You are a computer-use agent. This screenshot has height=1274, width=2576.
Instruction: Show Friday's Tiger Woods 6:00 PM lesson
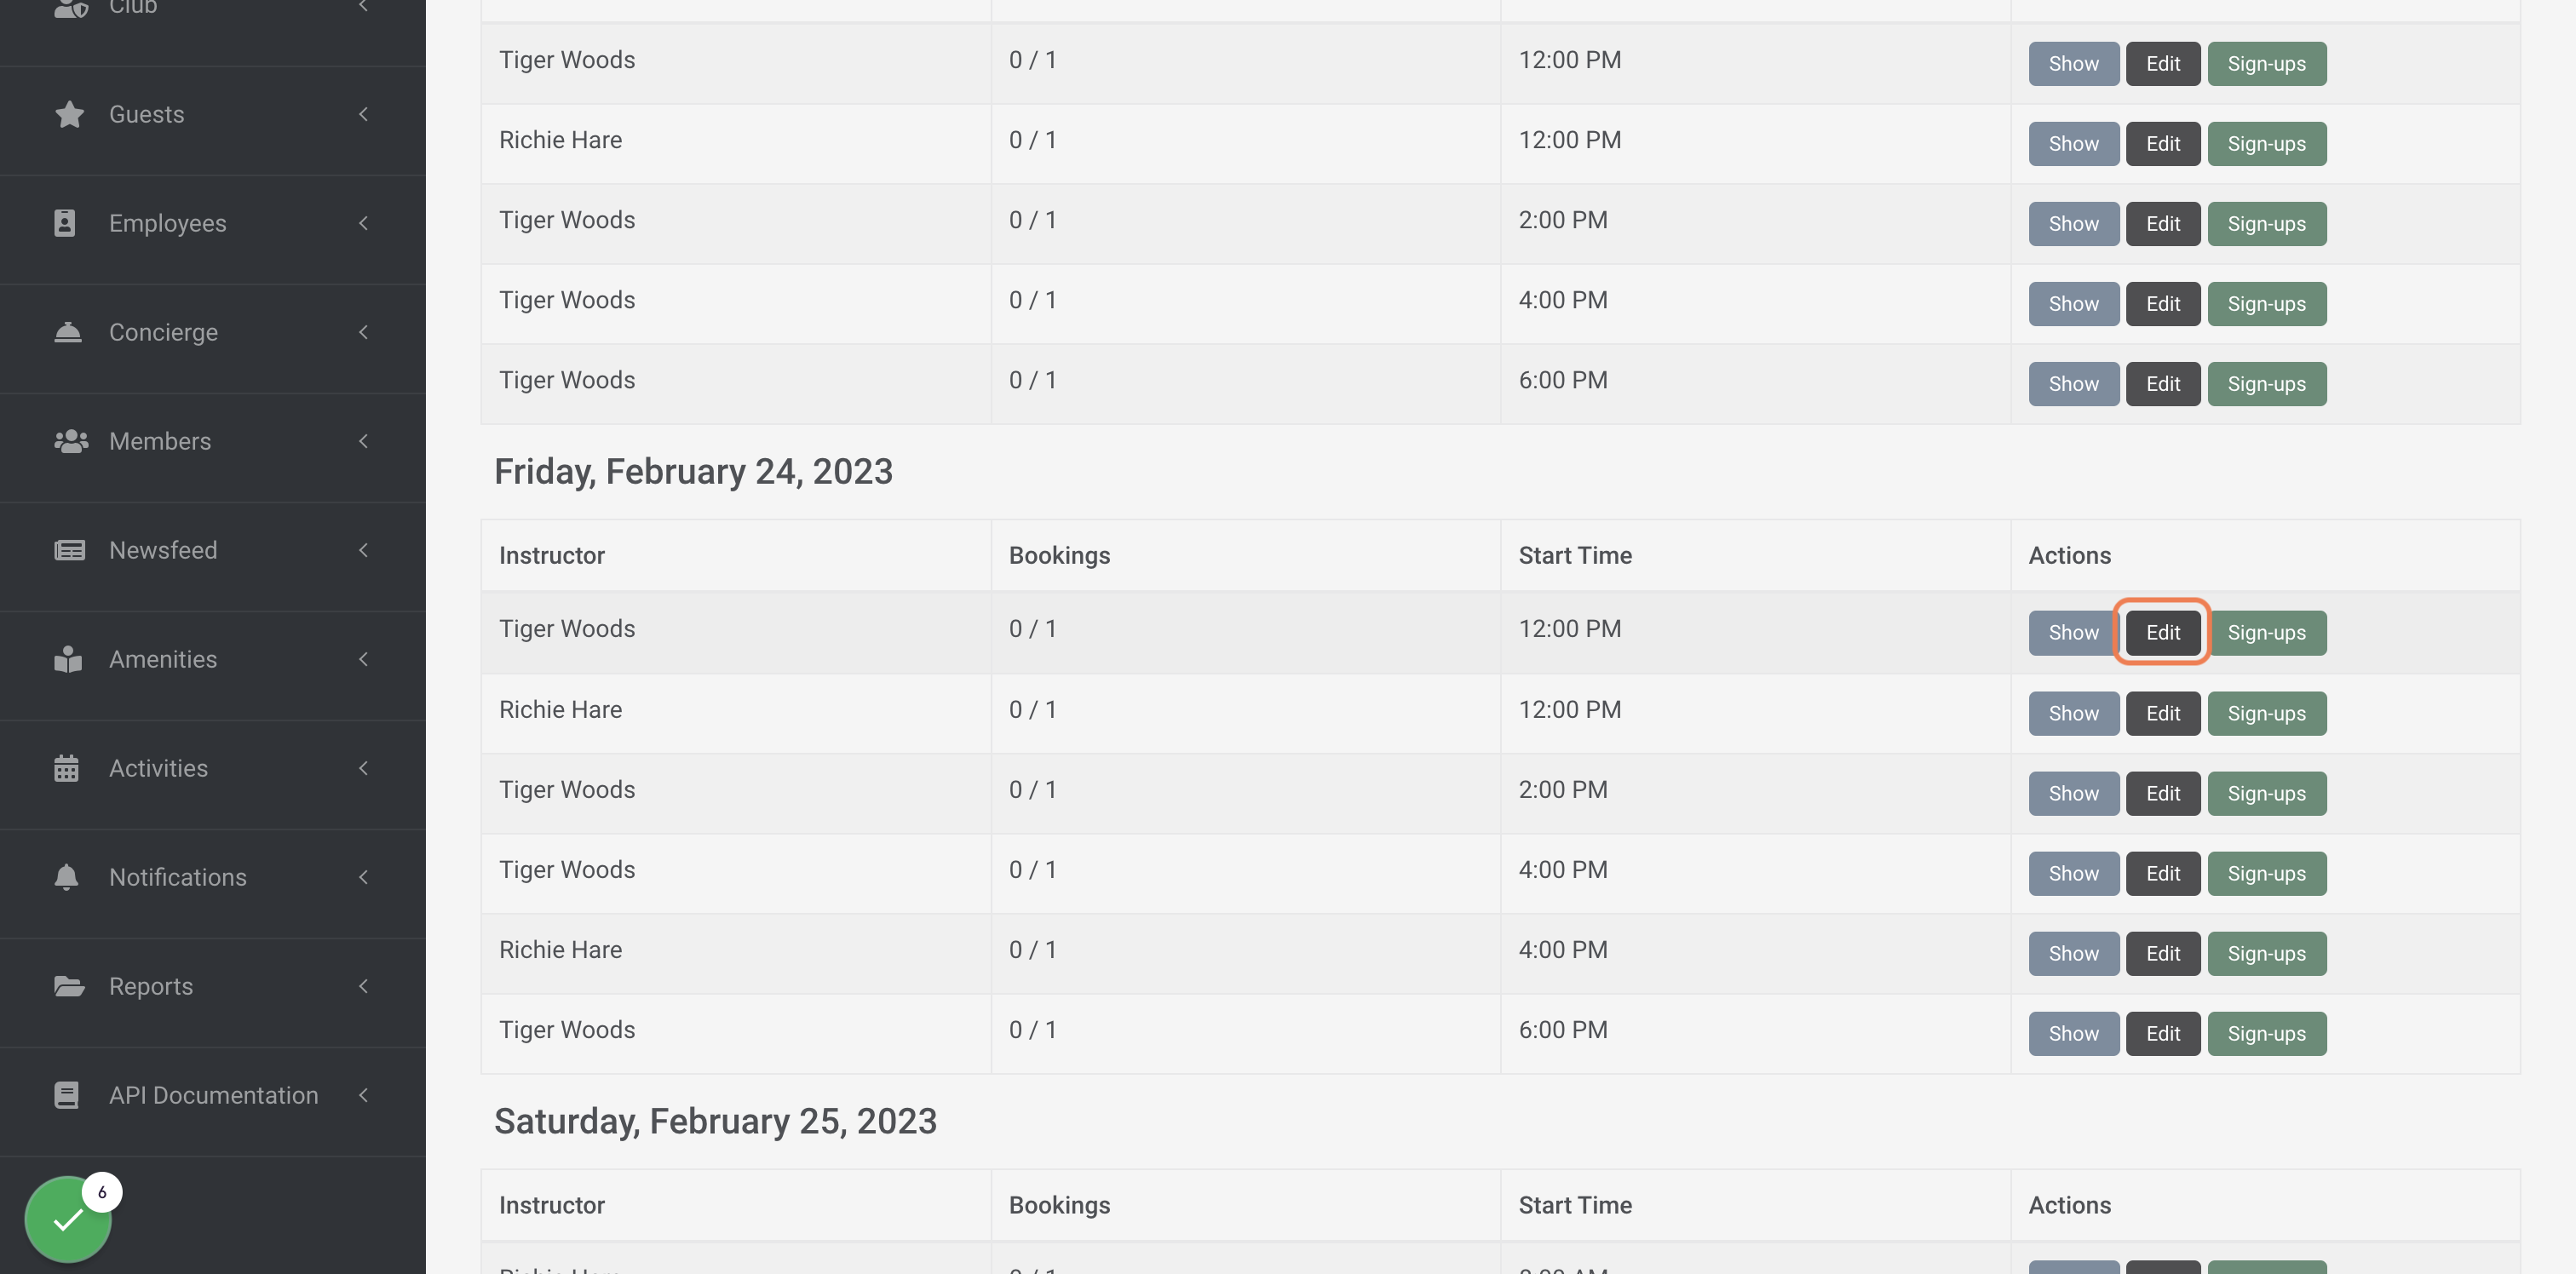coord(2073,1033)
